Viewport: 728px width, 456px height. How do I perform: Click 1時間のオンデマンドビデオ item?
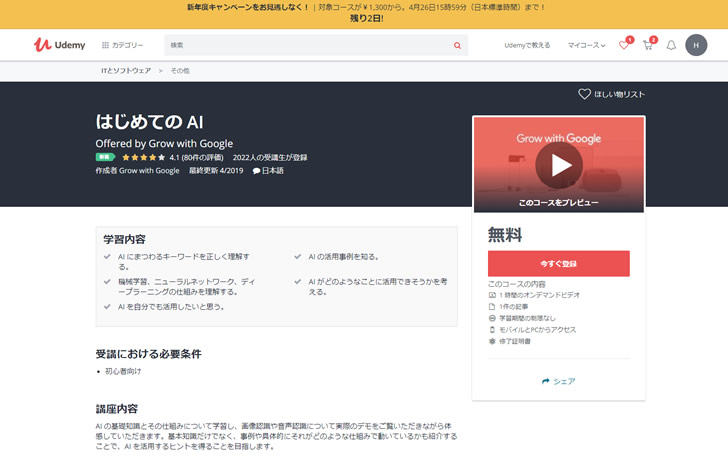[534, 295]
